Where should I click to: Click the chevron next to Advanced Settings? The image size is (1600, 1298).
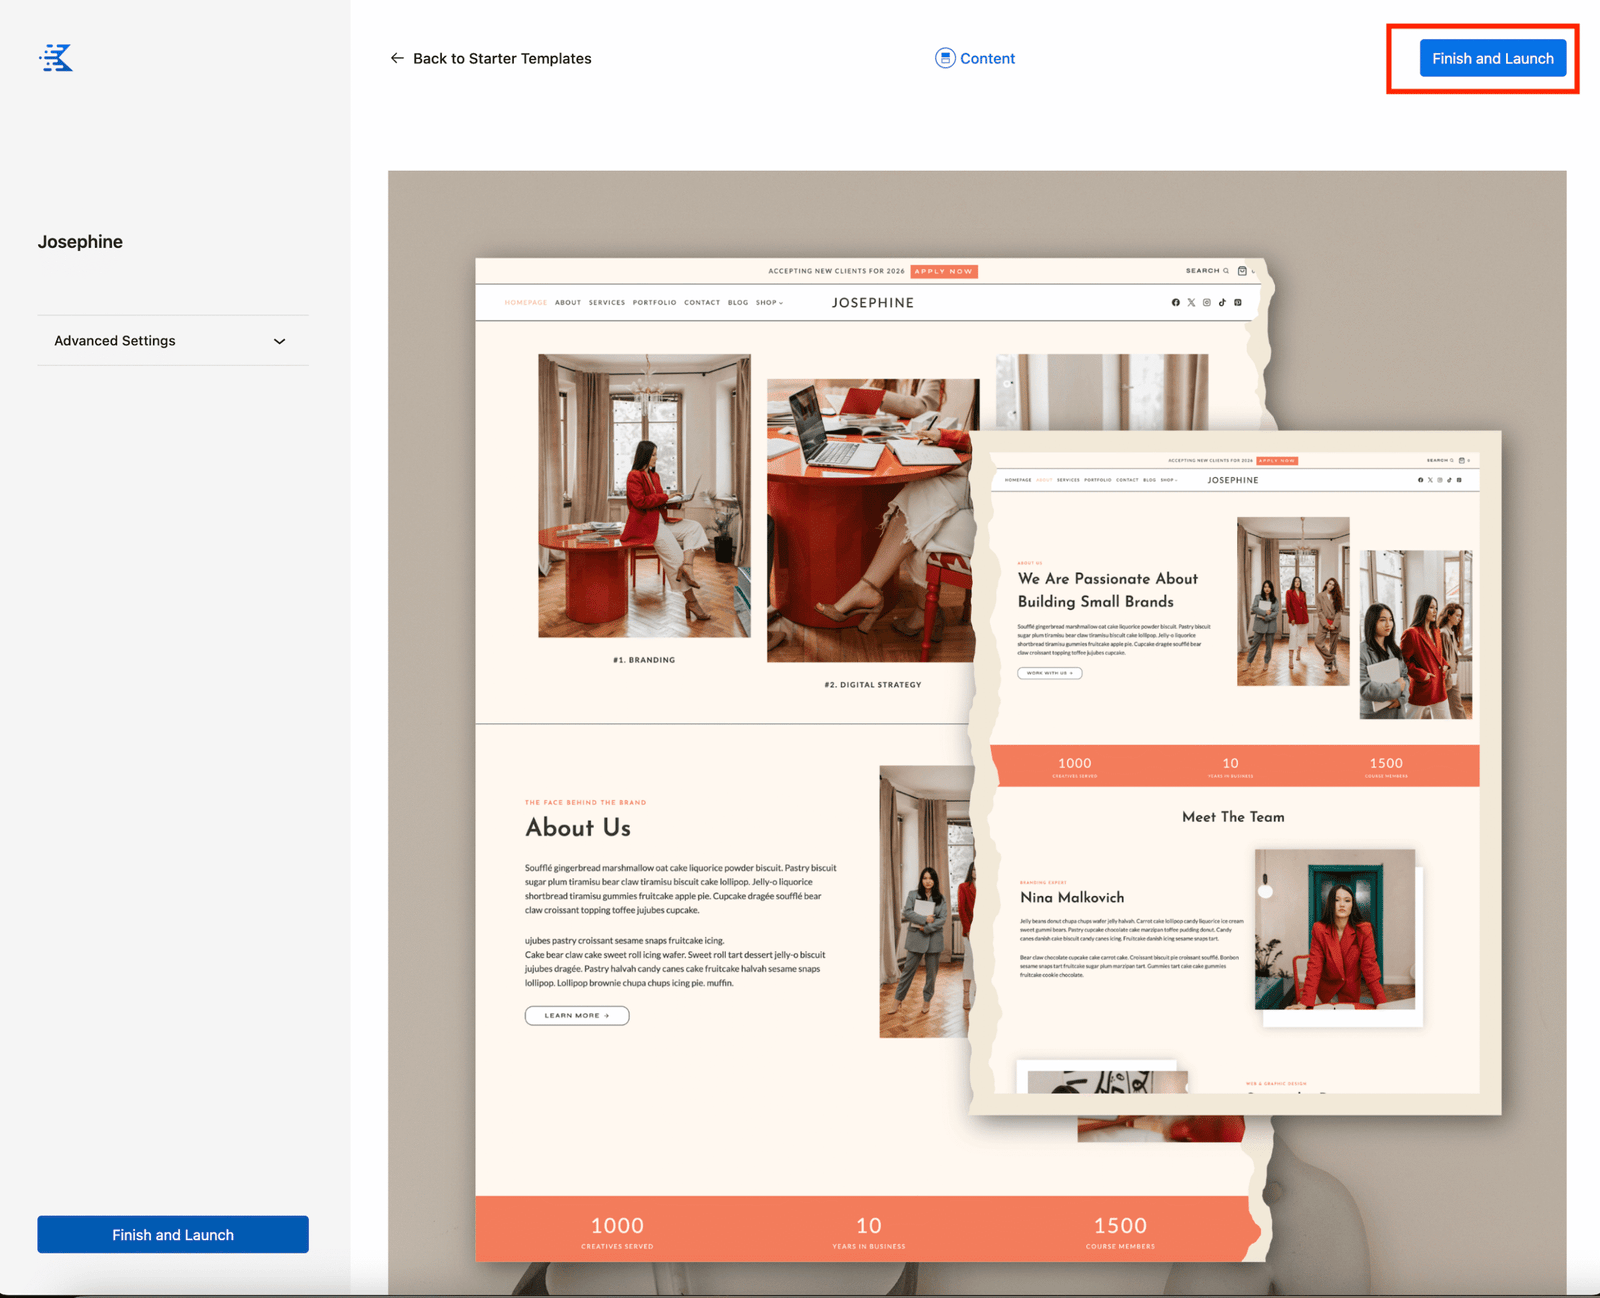pos(279,341)
